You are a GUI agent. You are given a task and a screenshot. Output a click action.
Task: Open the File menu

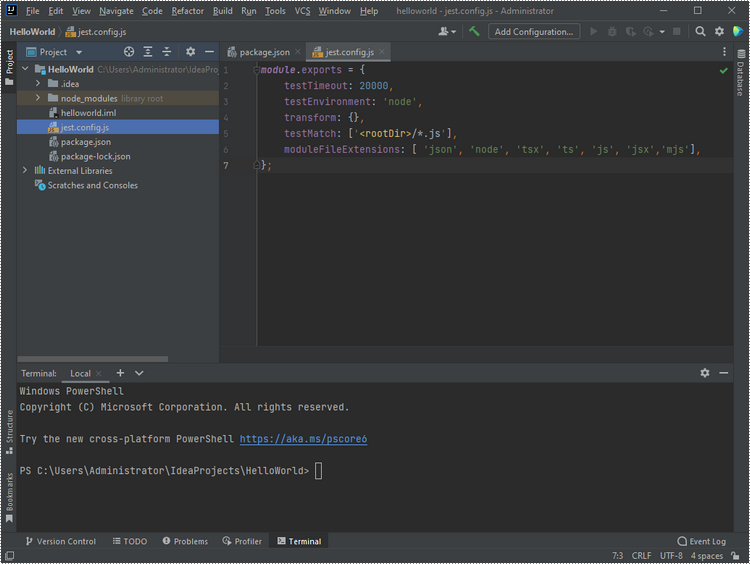click(33, 11)
